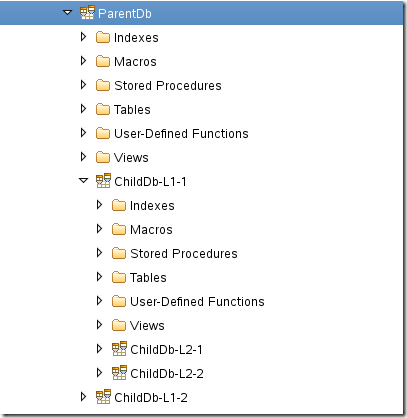Select ParentDb's Stored Procedures label
The width and height of the screenshot is (407, 418).
[x=168, y=85]
